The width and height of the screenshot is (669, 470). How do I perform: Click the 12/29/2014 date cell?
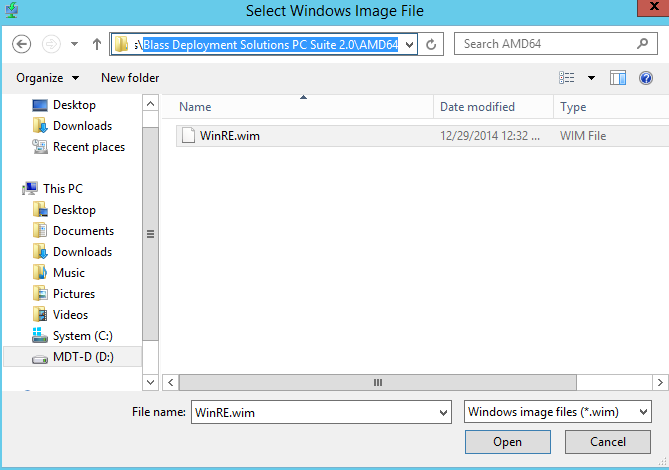coord(490,136)
